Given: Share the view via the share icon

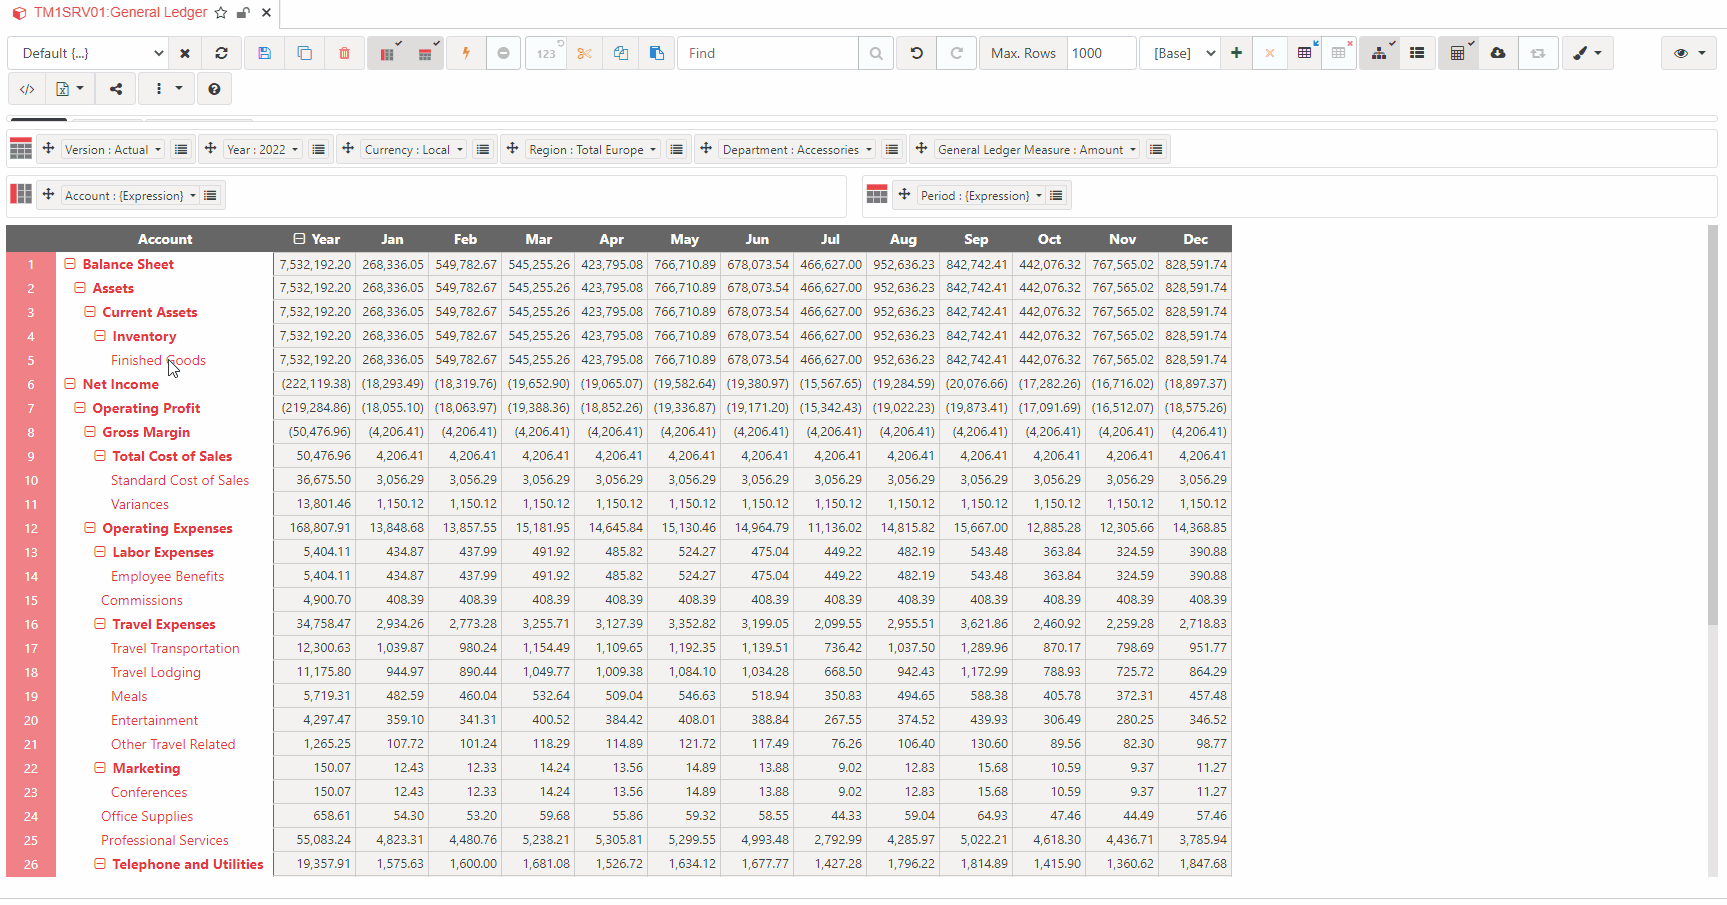Looking at the screenshot, I should point(115,88).
